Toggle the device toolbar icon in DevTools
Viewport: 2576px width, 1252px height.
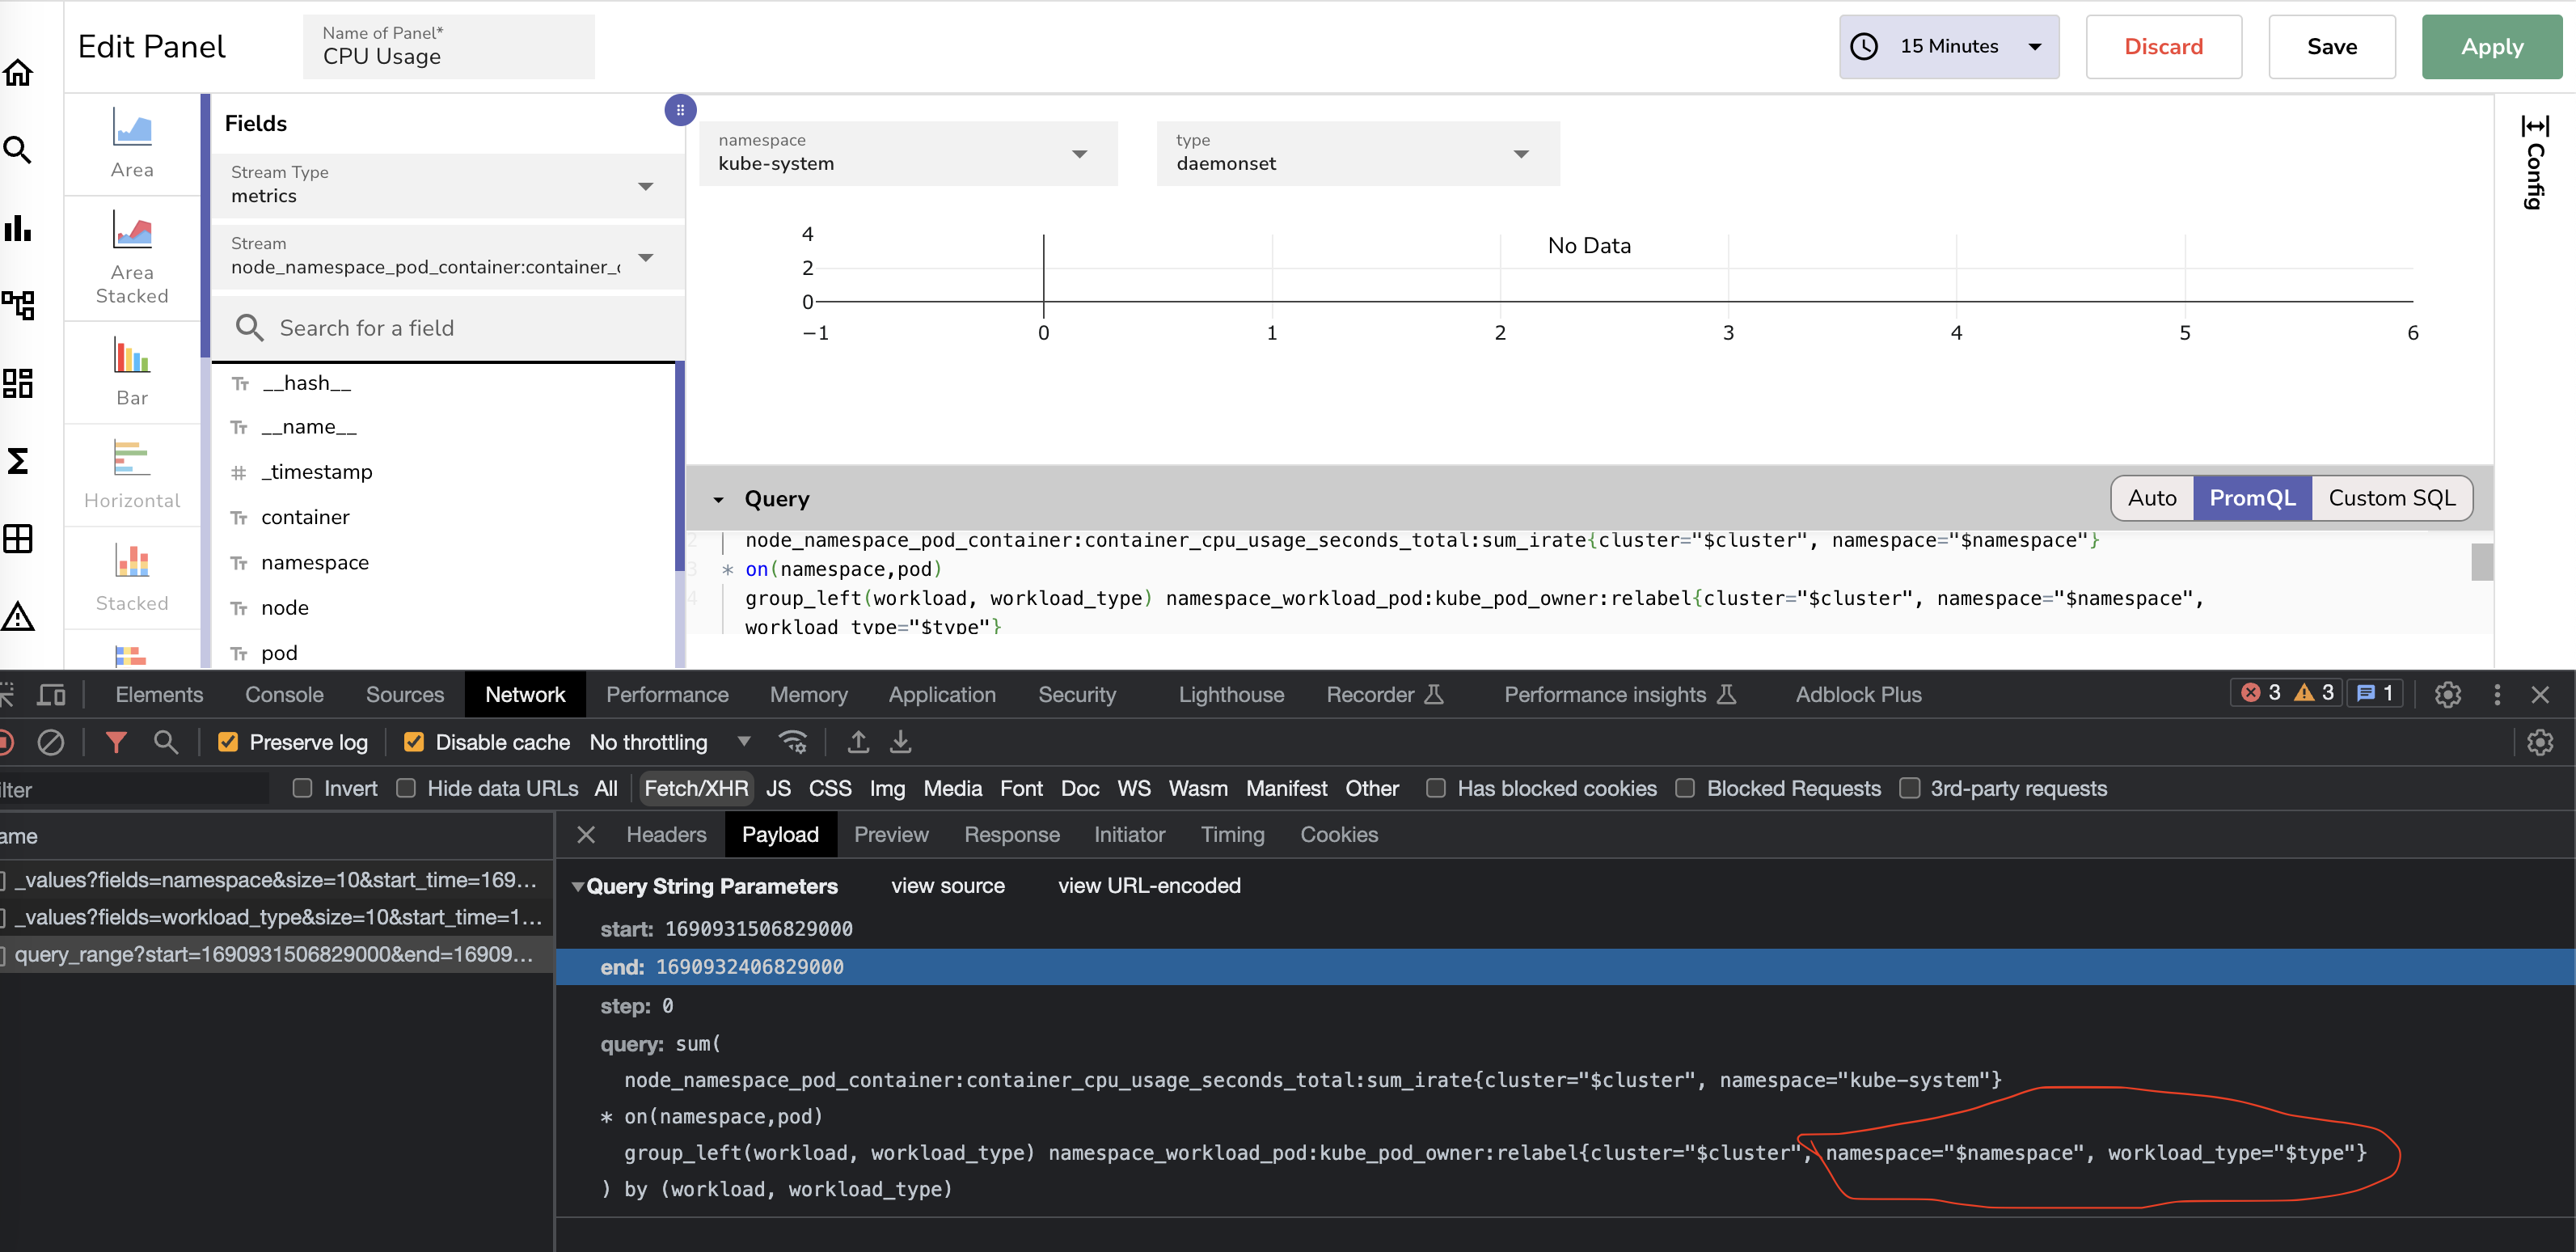click(x=51, y=694)
